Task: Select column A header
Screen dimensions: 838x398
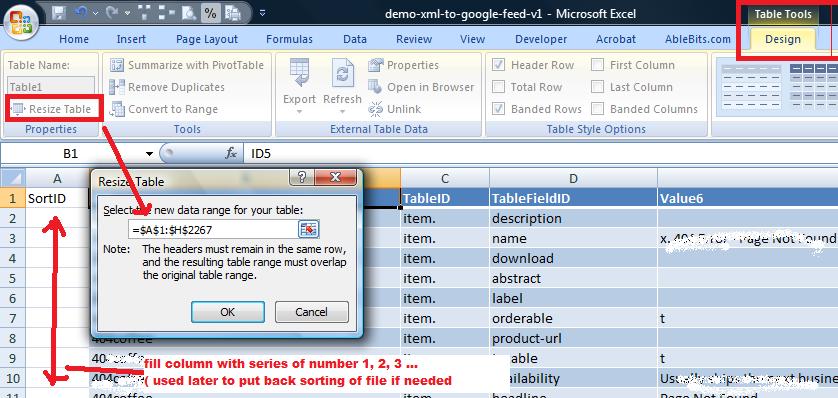Action: (x=57, y=178)
